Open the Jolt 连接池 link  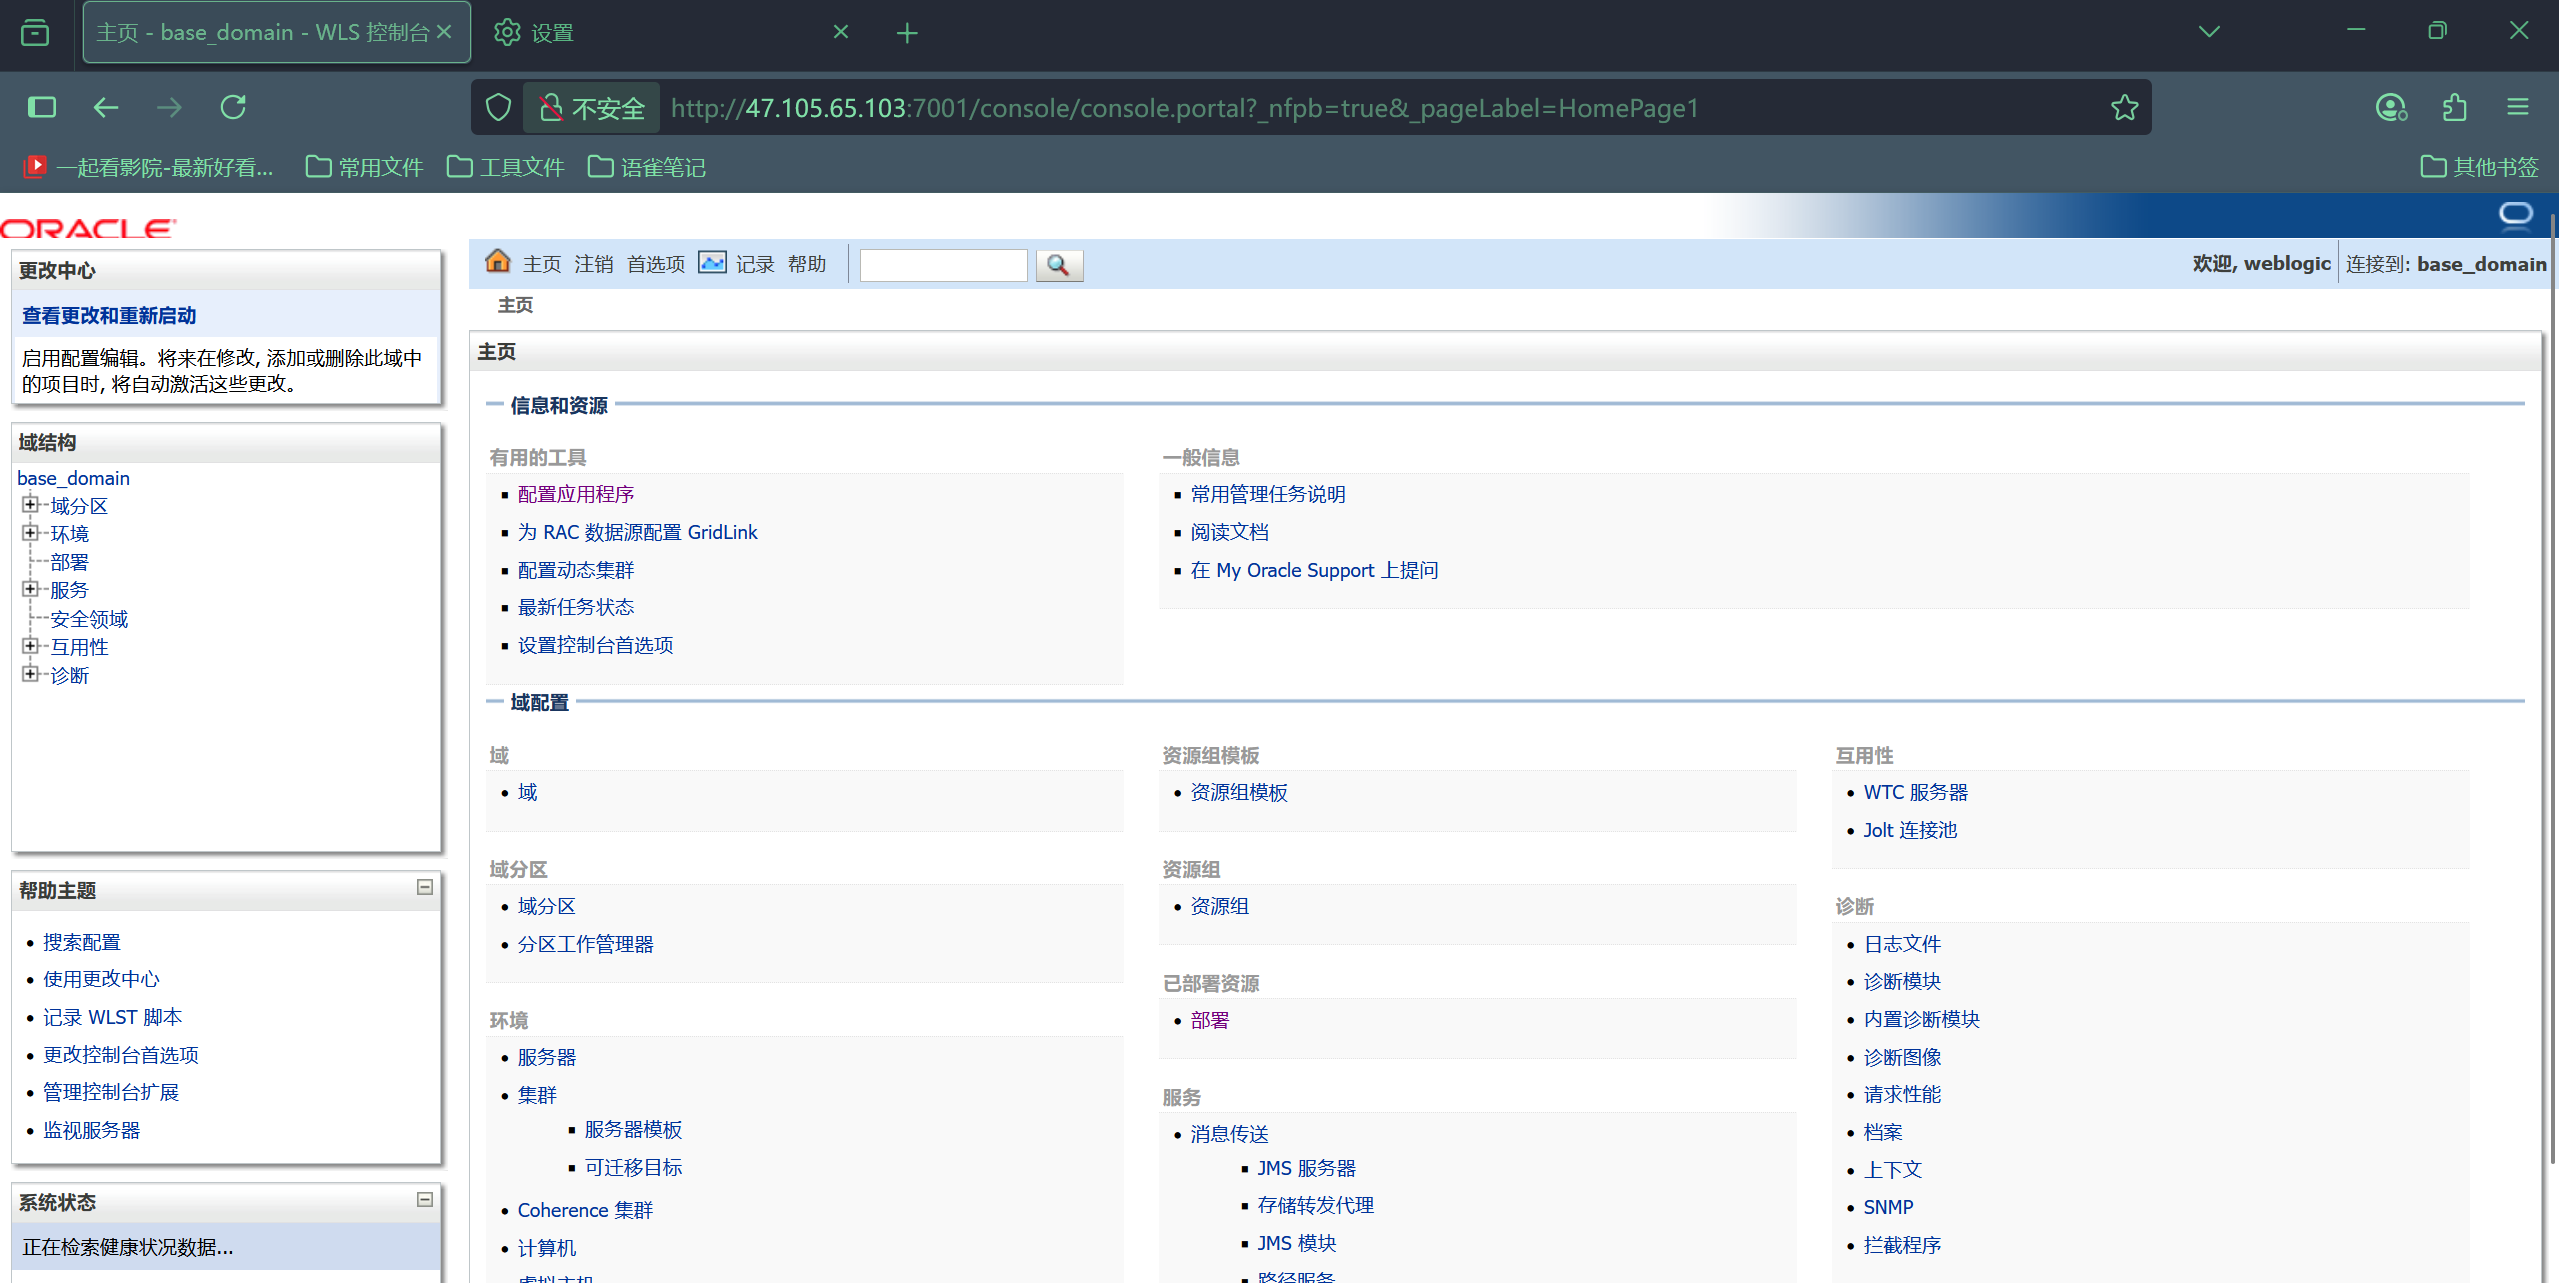[x=1910, y=830]
